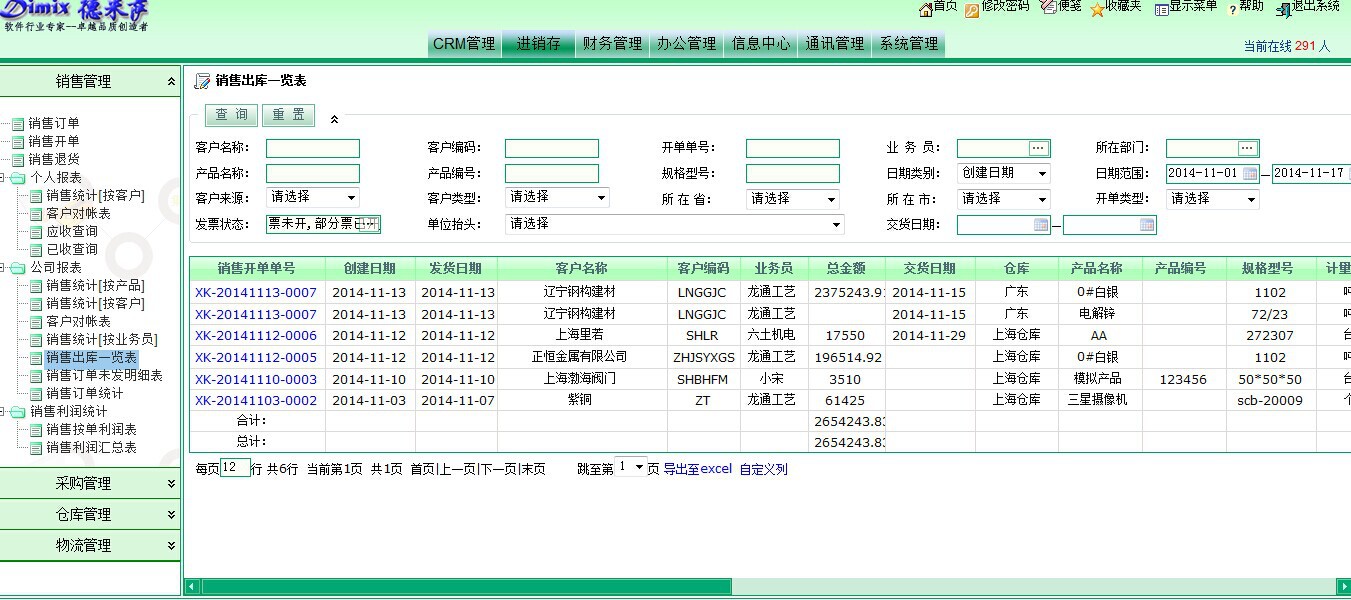
Task: Click the help question mark icon
Action: pos(1230,8)
